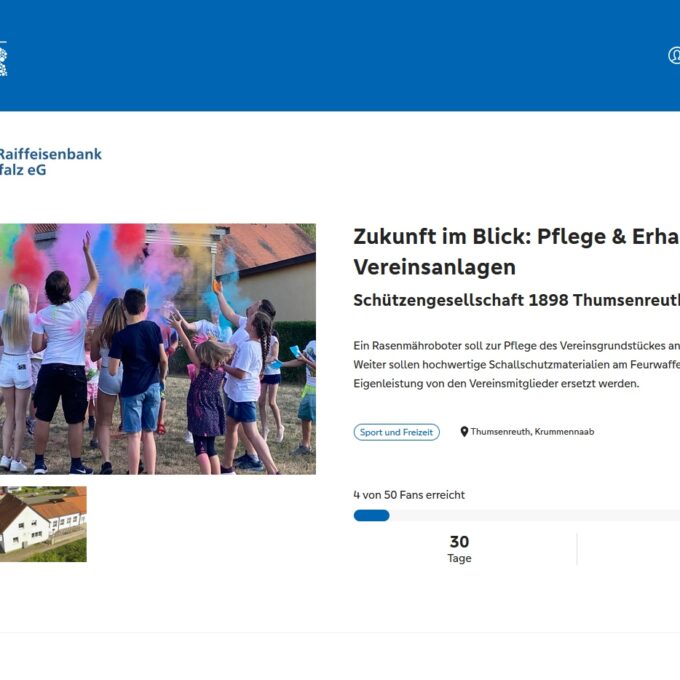
Task: Select the Schützengesellschaft 1898 Thumsenreuth organisation name
Action: 517,300
